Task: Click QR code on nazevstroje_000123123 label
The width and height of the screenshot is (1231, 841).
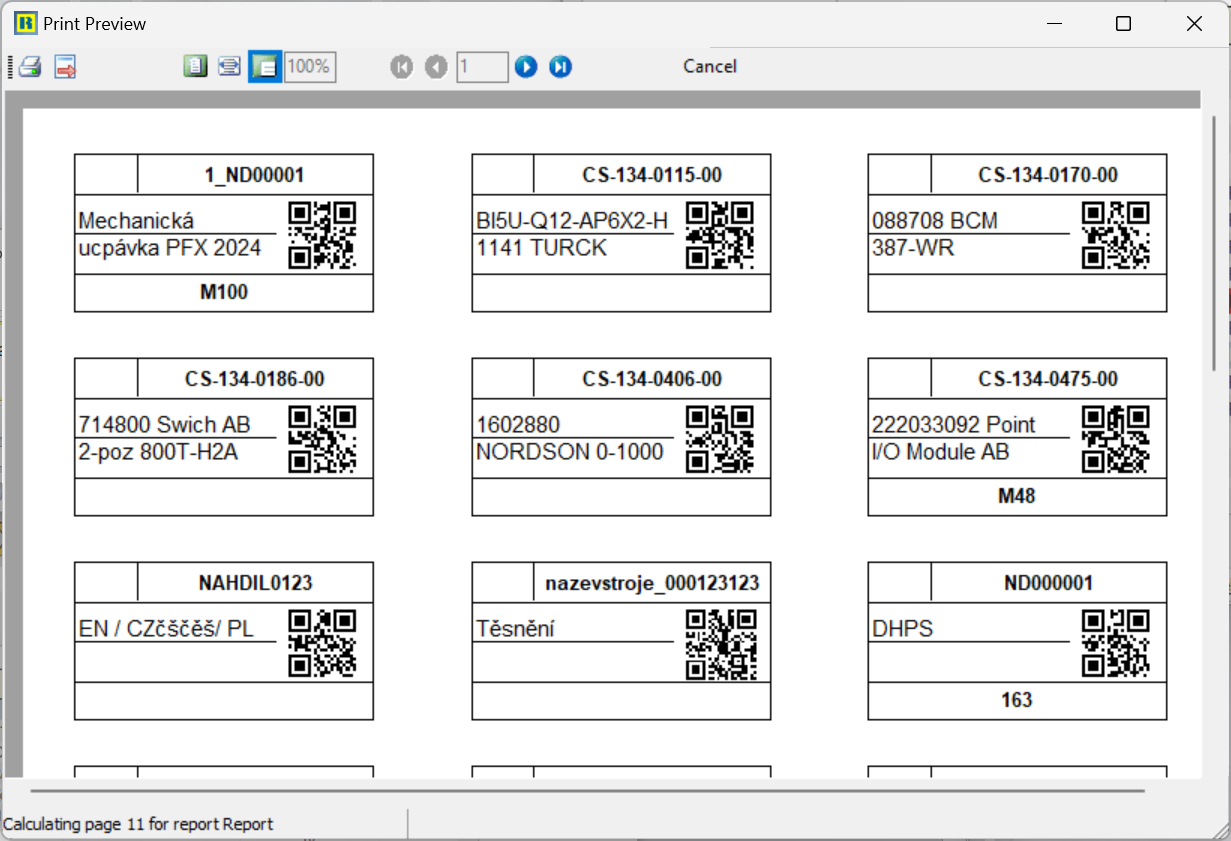Action: point(720,643)
